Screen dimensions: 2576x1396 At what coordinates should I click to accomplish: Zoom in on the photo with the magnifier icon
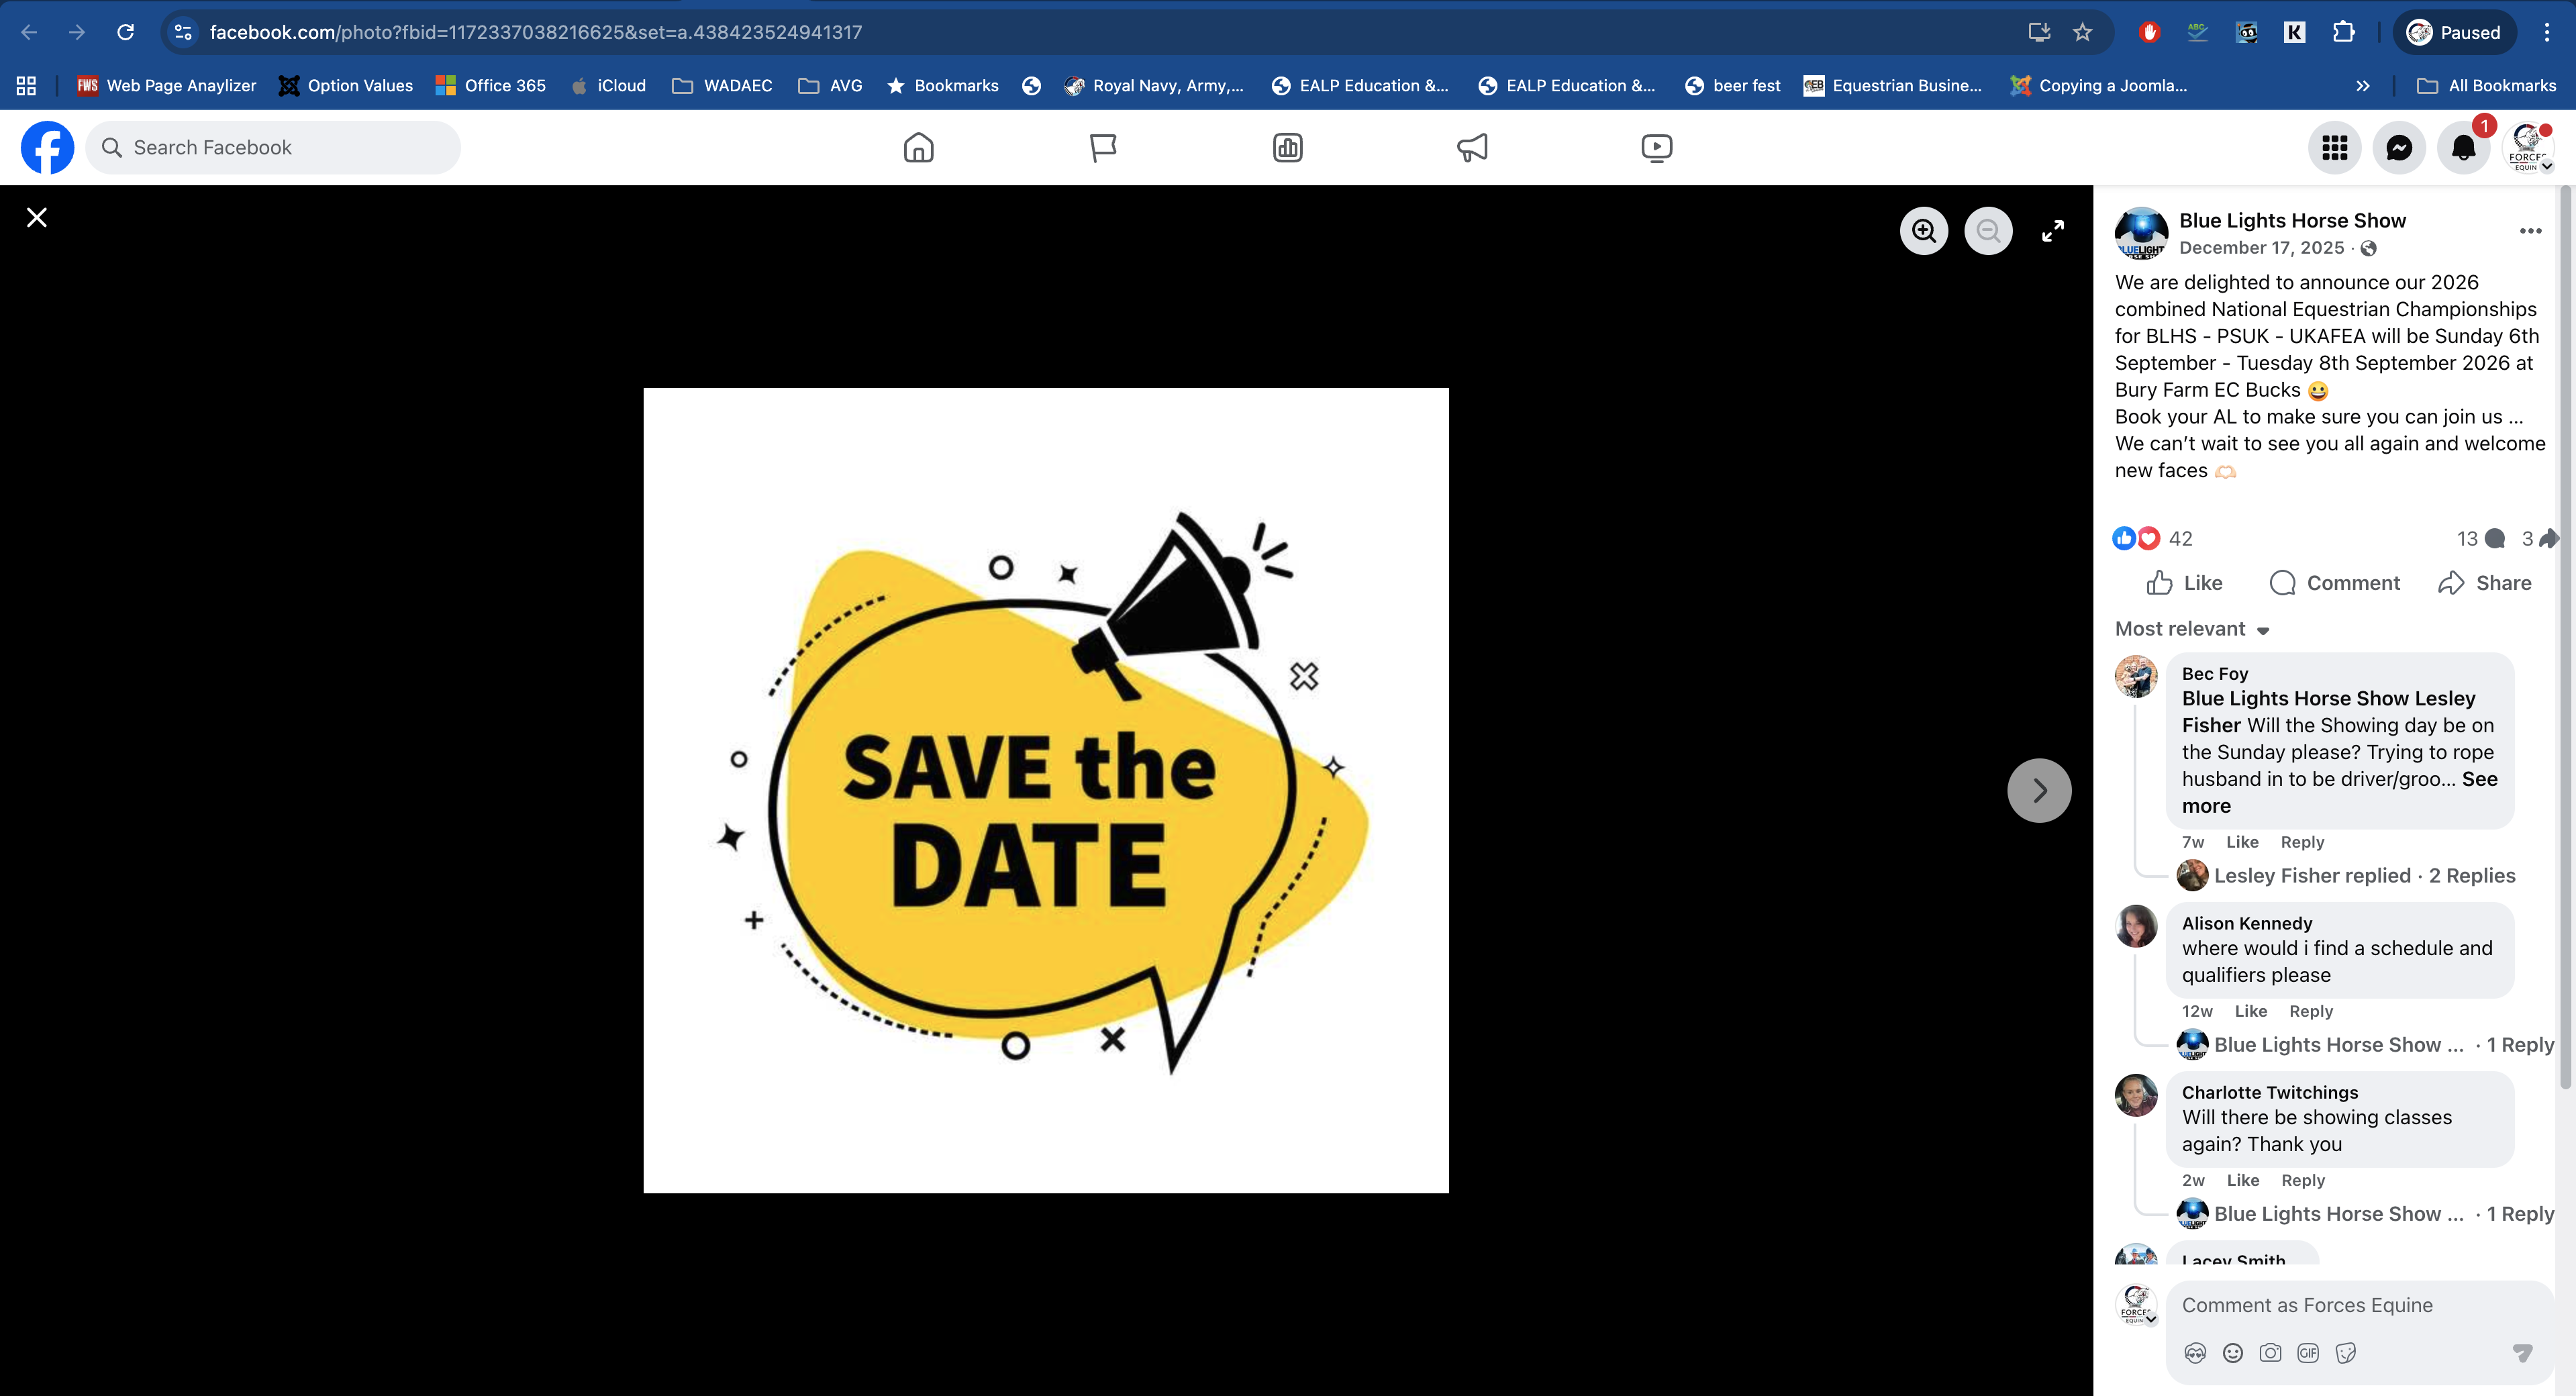click(x=1923, y=231)
